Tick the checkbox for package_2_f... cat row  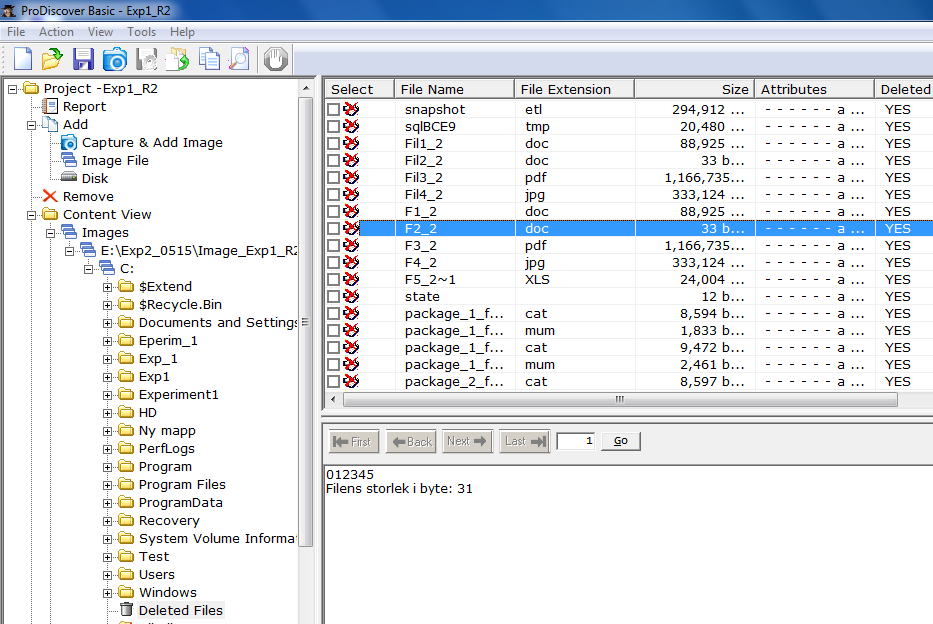[333, 381]
